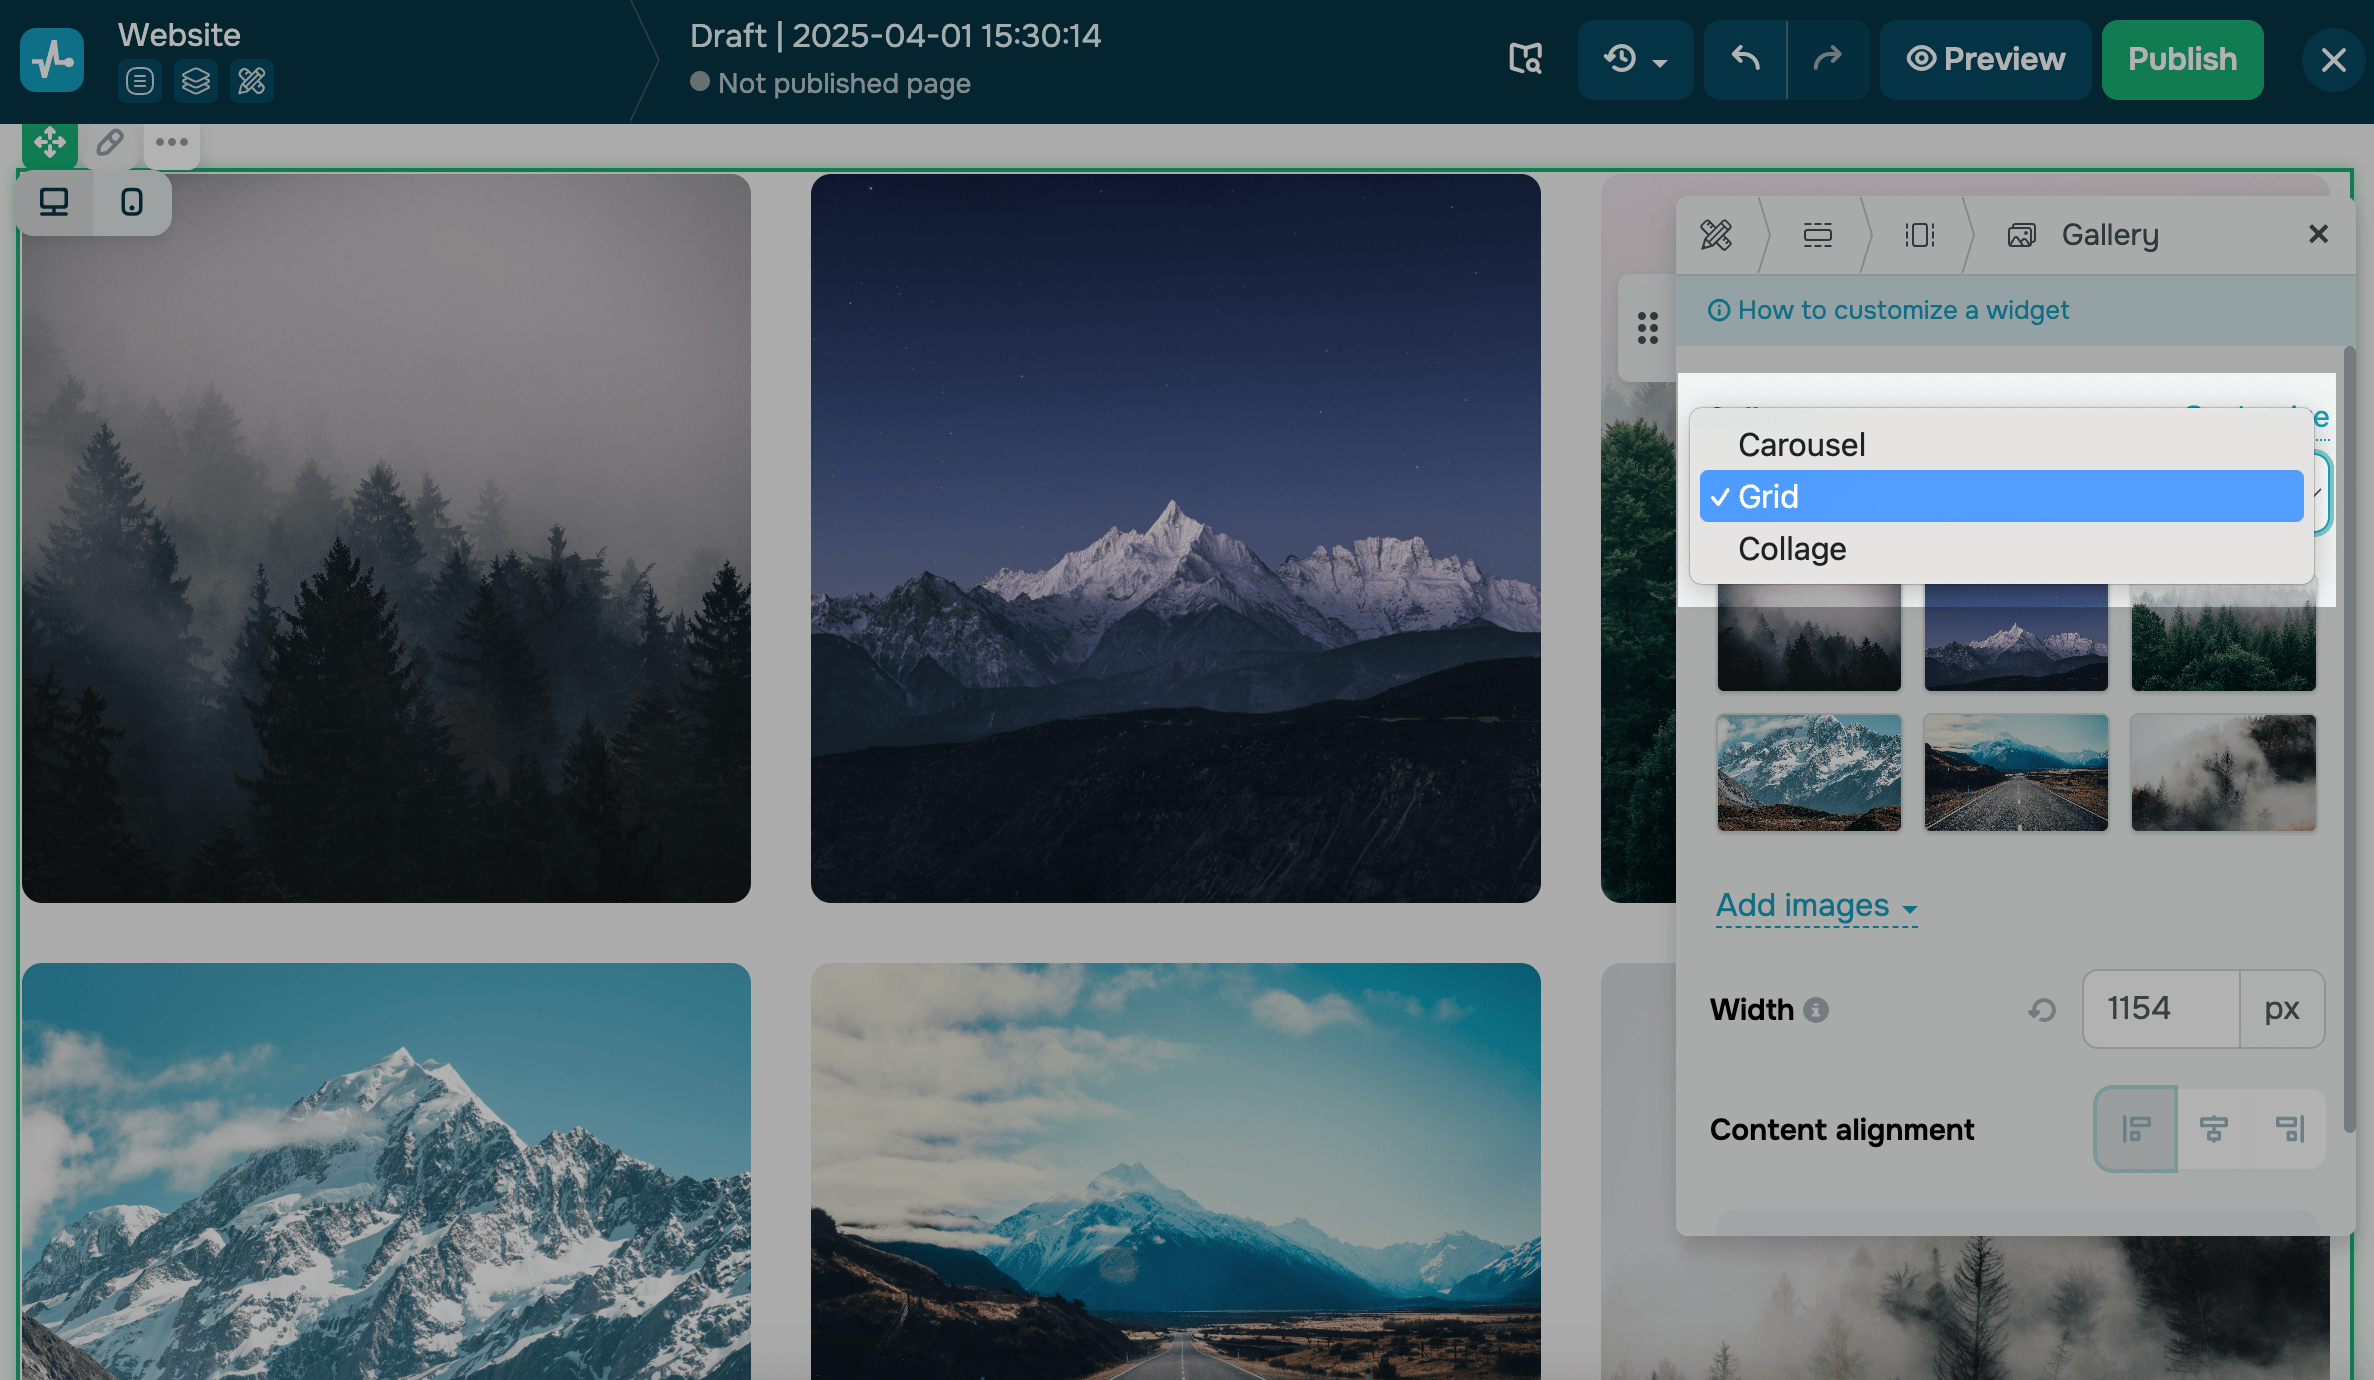Screen dimensions: 2374x1380
Task: Choose Carousel from the layout list
Action: (1801, 445)
